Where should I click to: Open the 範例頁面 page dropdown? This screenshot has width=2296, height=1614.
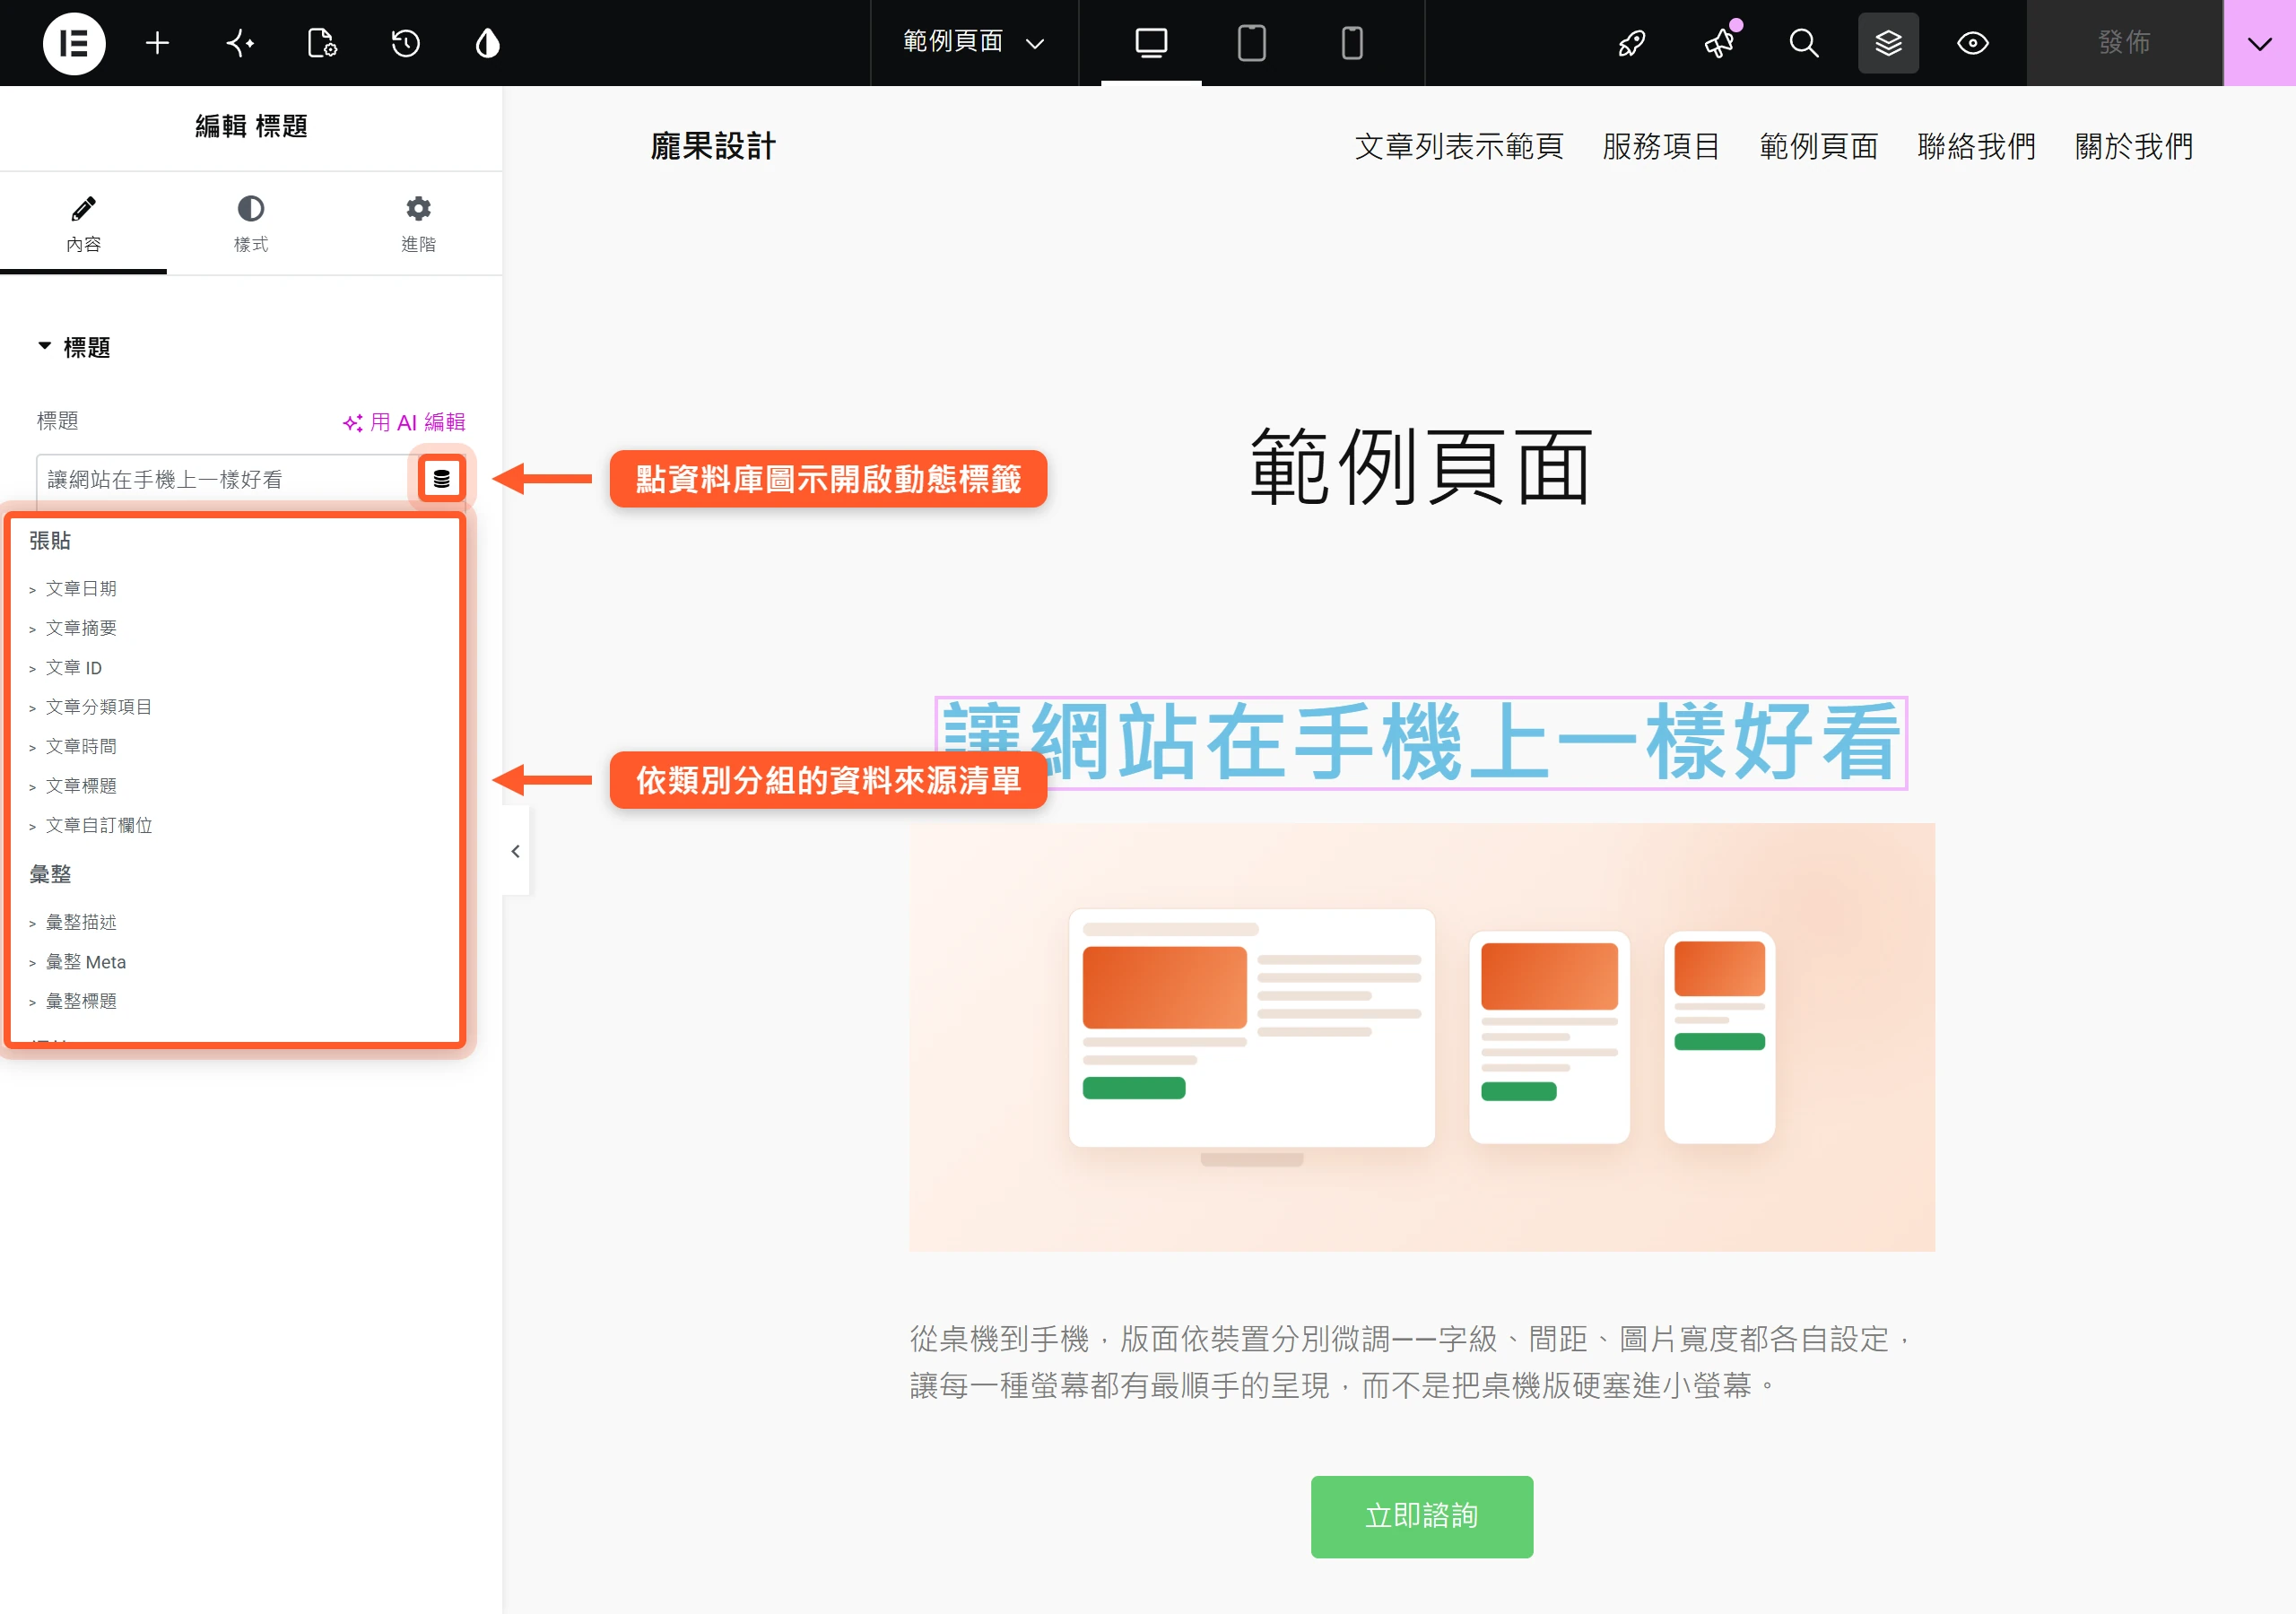click(x=973, y=42)
